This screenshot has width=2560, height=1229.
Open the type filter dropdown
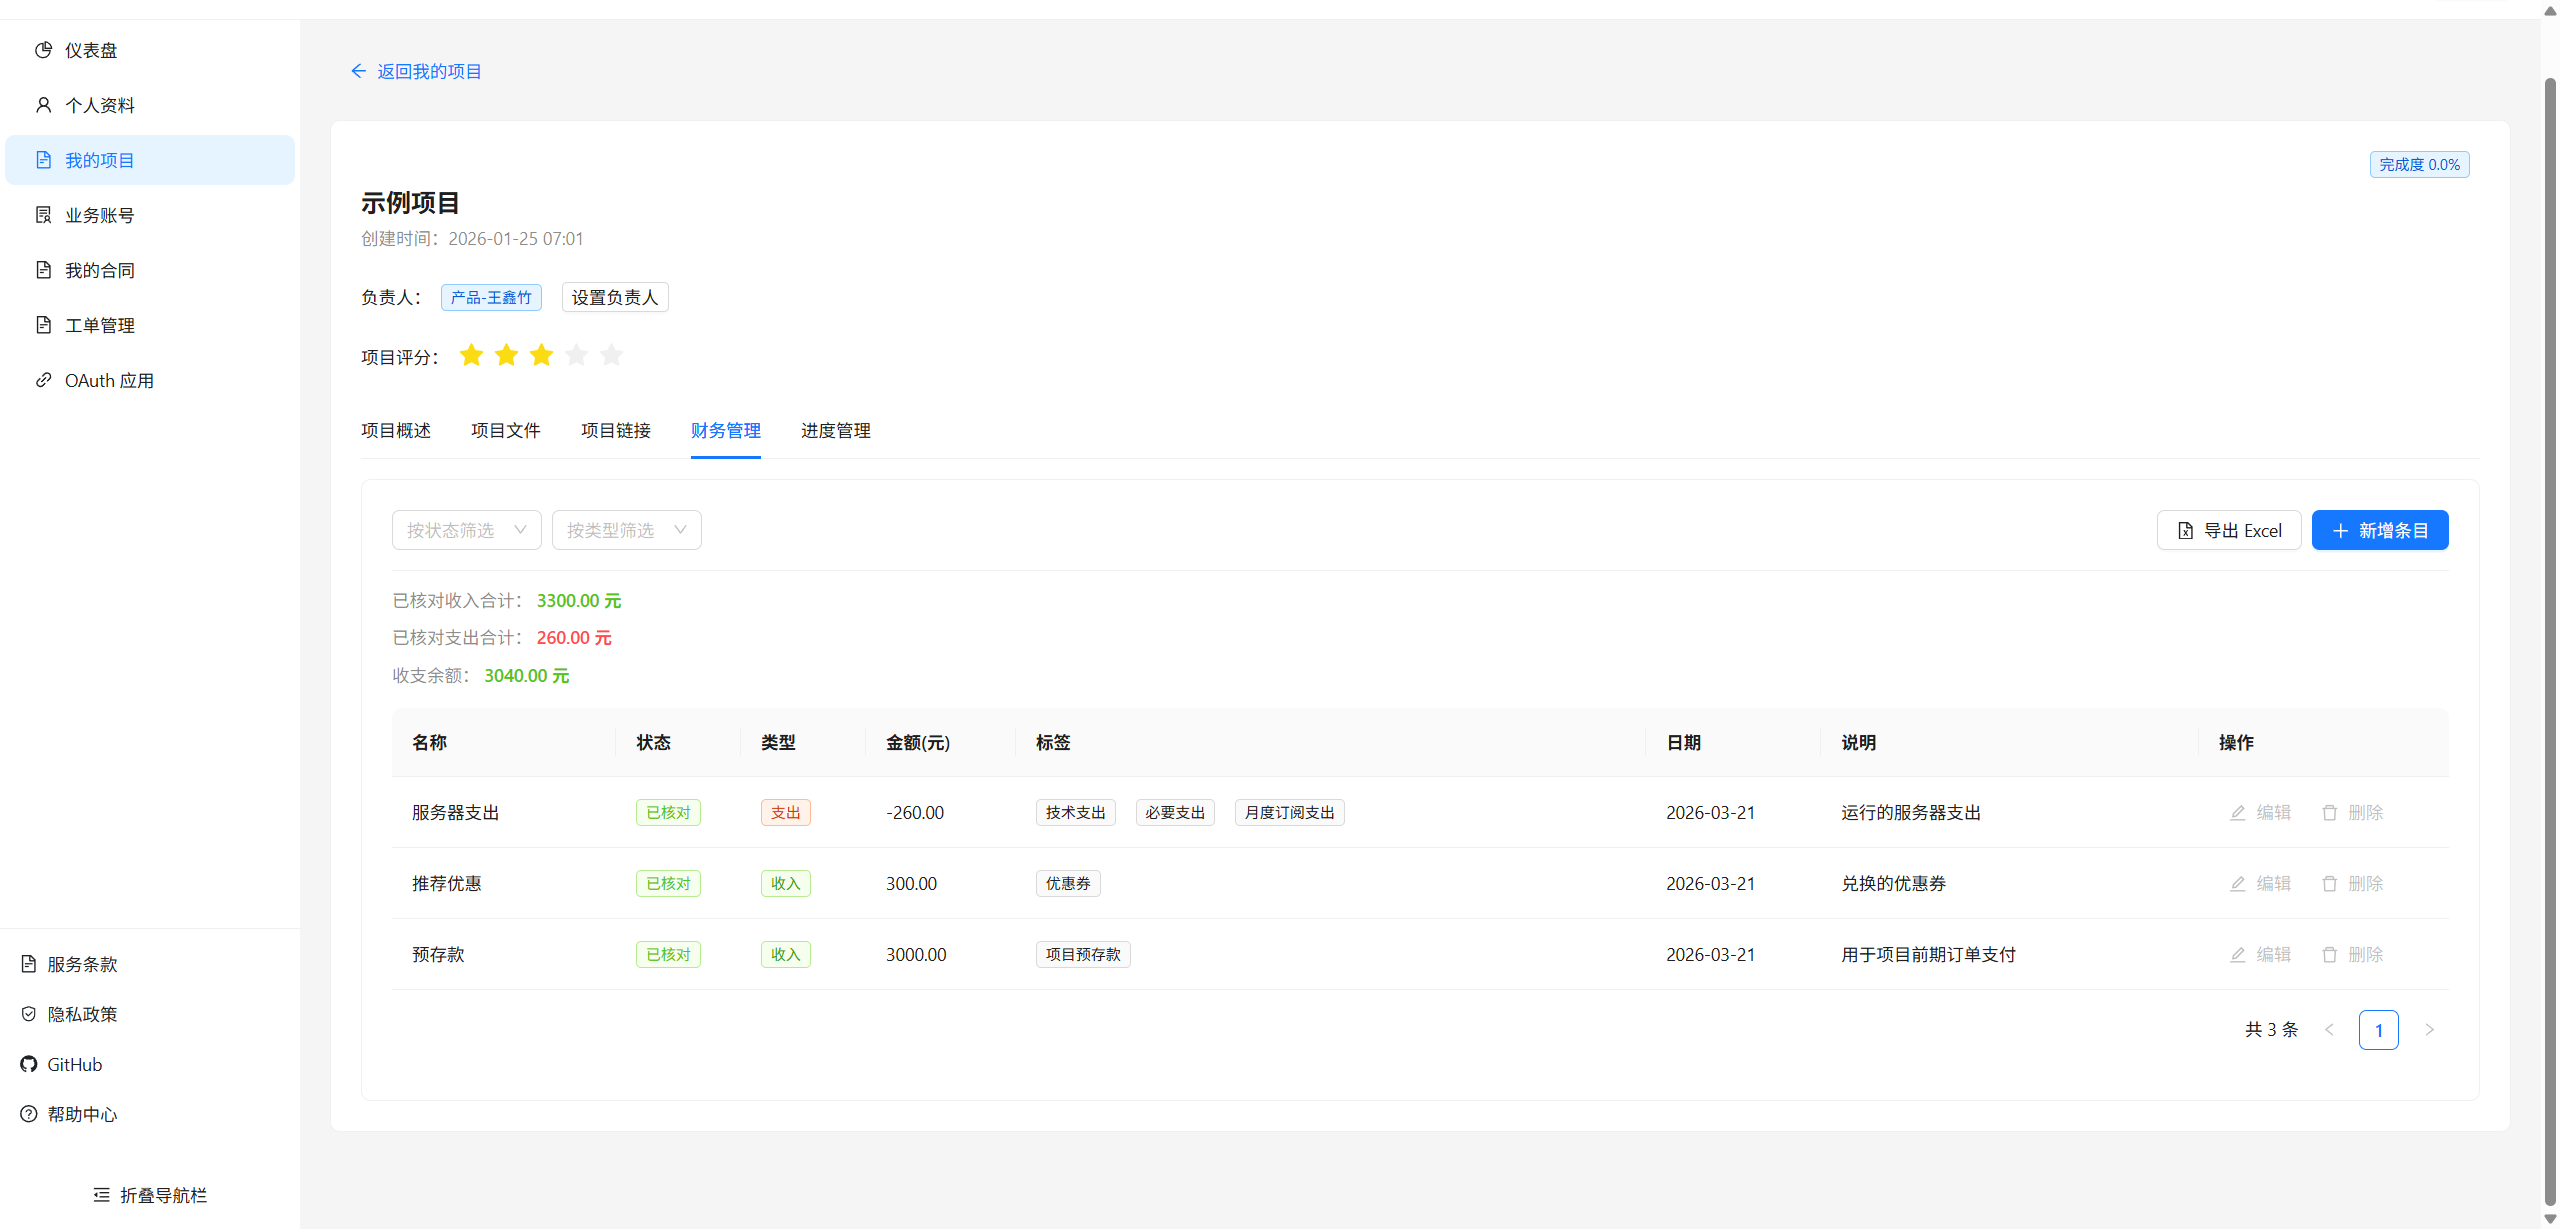coord(626,530)
